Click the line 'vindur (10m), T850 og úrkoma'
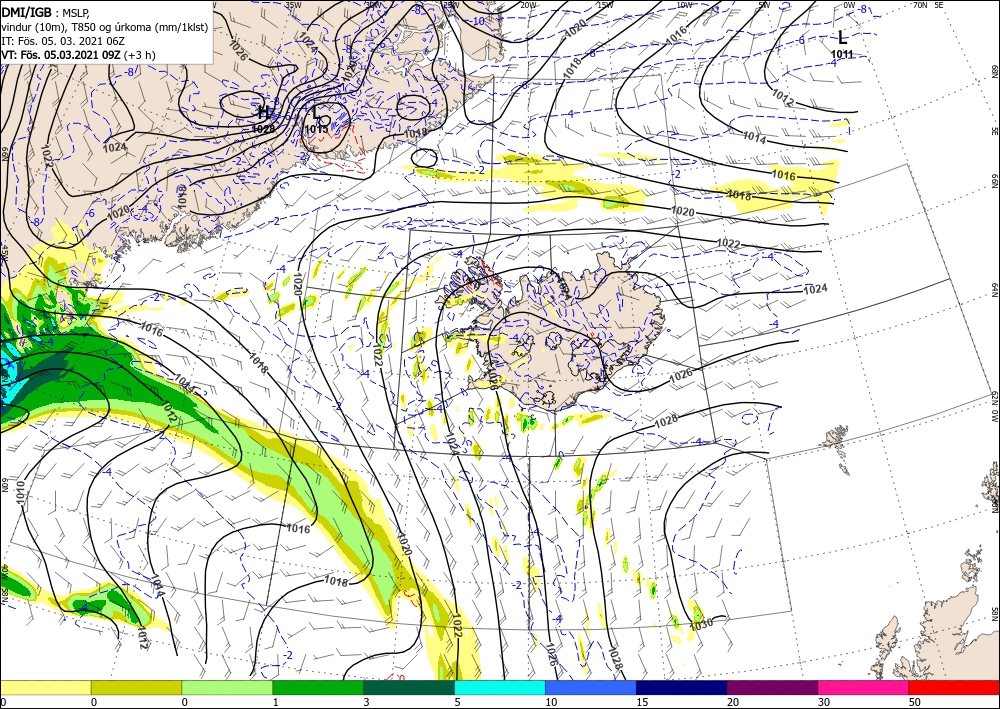The height and width of the screenshot is (709, 1000). pos(76,27)
